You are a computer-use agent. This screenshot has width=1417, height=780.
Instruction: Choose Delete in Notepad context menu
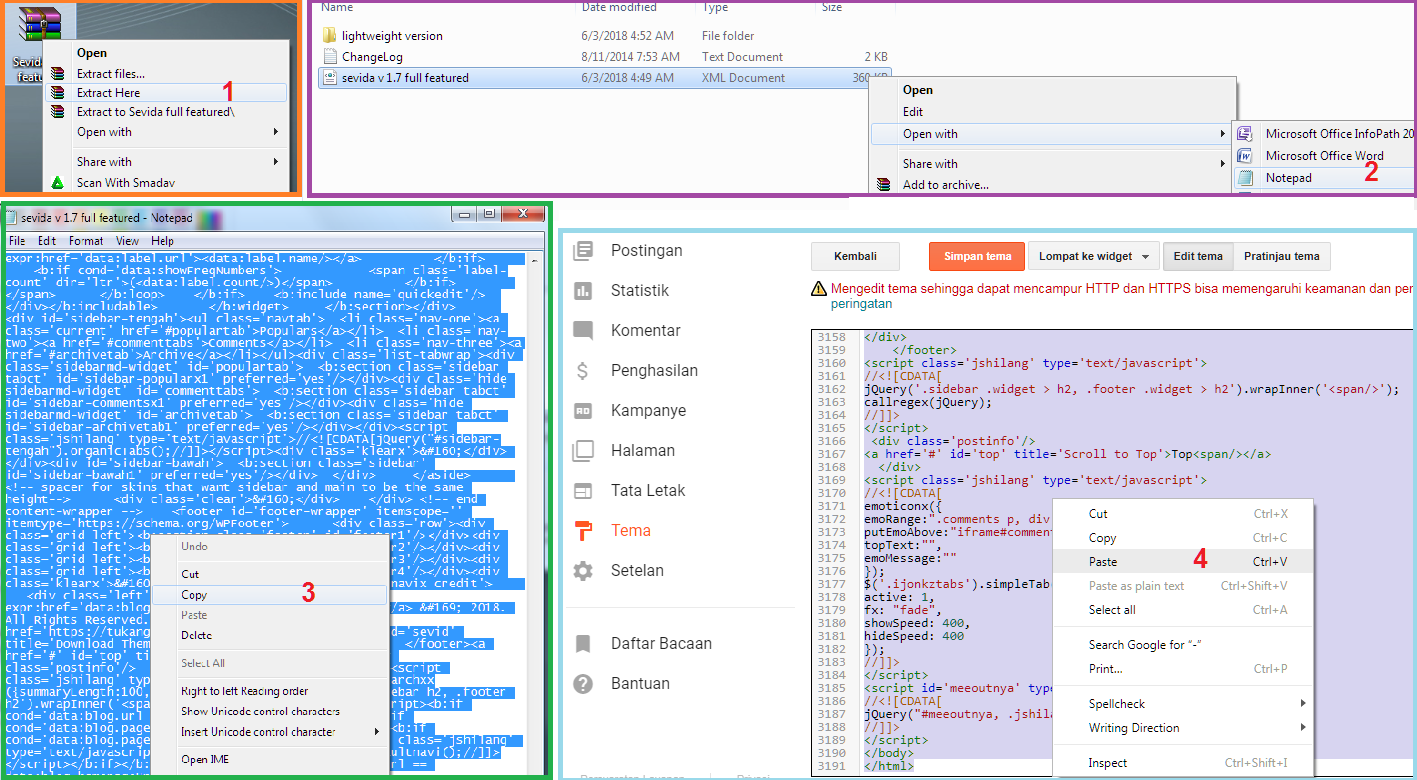(x=270, y=636)
